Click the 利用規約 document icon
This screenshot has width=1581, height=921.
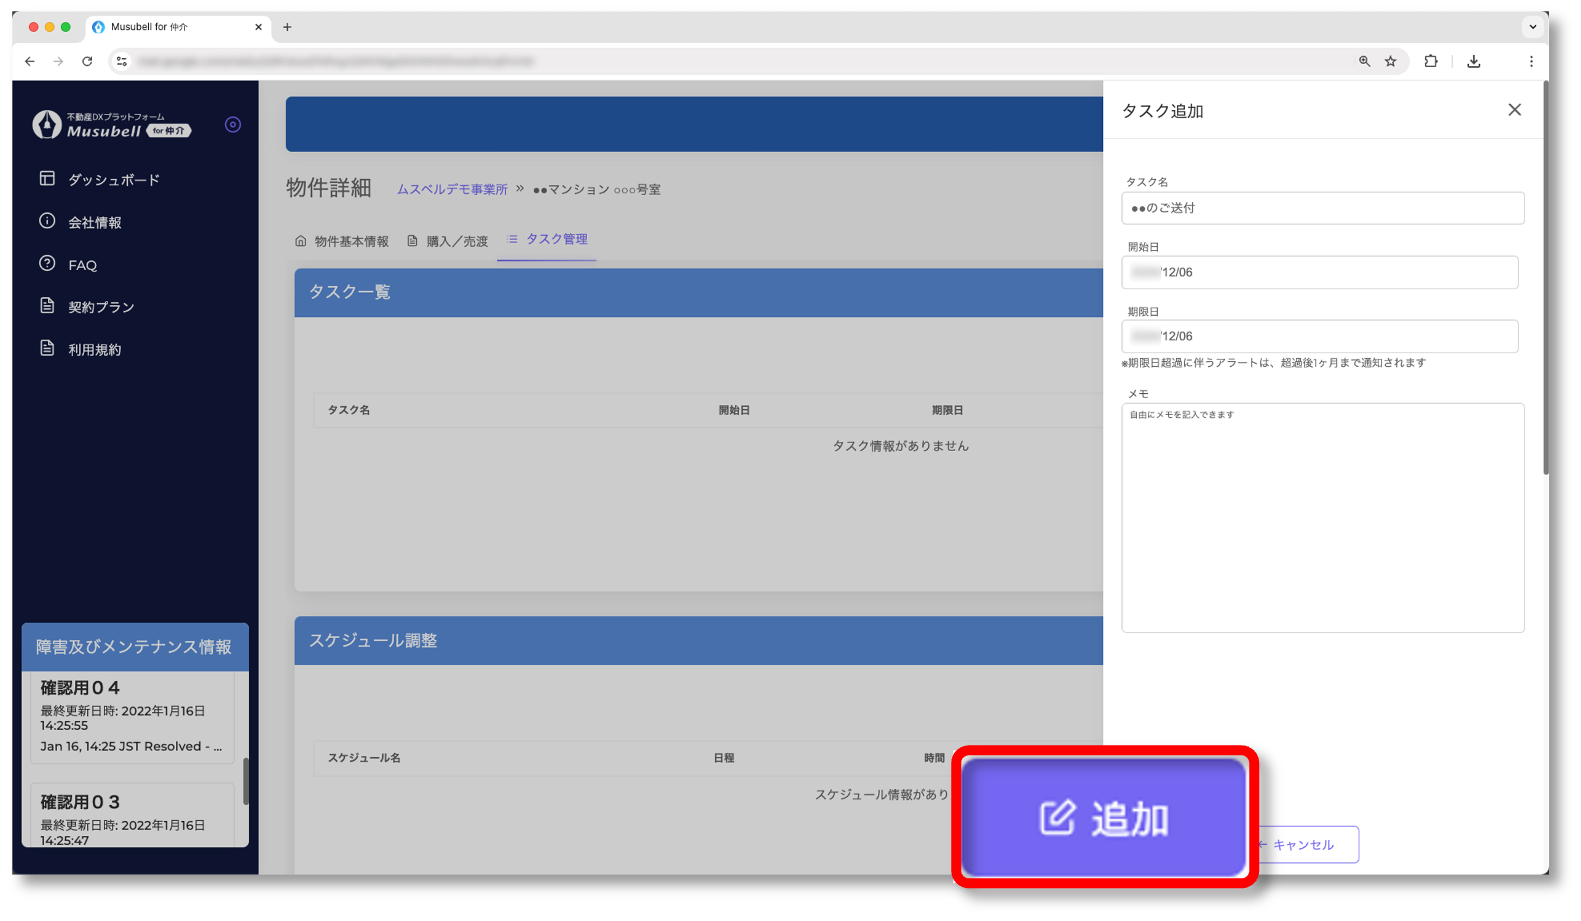click(47, 348)
